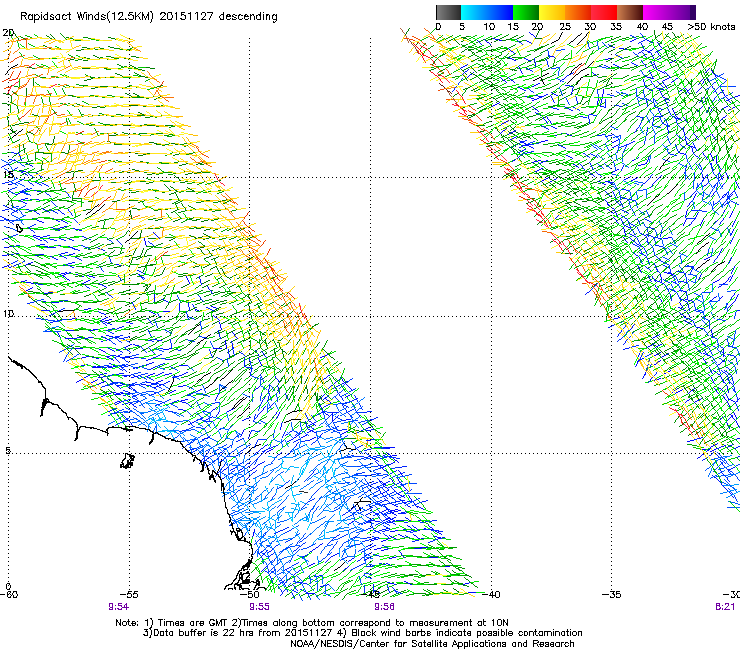This screenshot has height=650, width=740.
Task: Click the '20151127 descending' date text
Action: point(218,16)
